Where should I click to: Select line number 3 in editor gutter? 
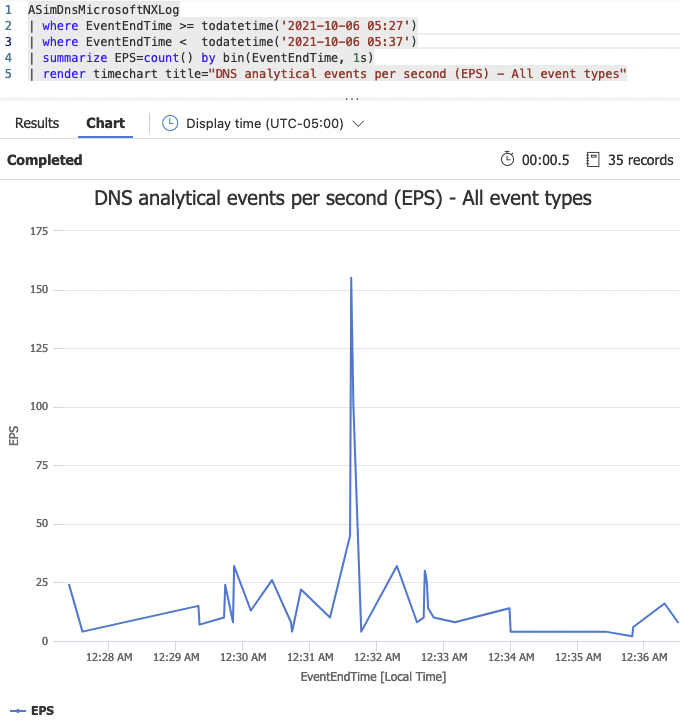click(8, 41)
